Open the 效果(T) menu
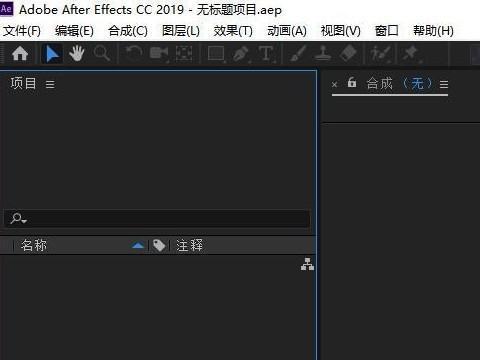This screenshot has height=360, width=480. pos(233,31)
